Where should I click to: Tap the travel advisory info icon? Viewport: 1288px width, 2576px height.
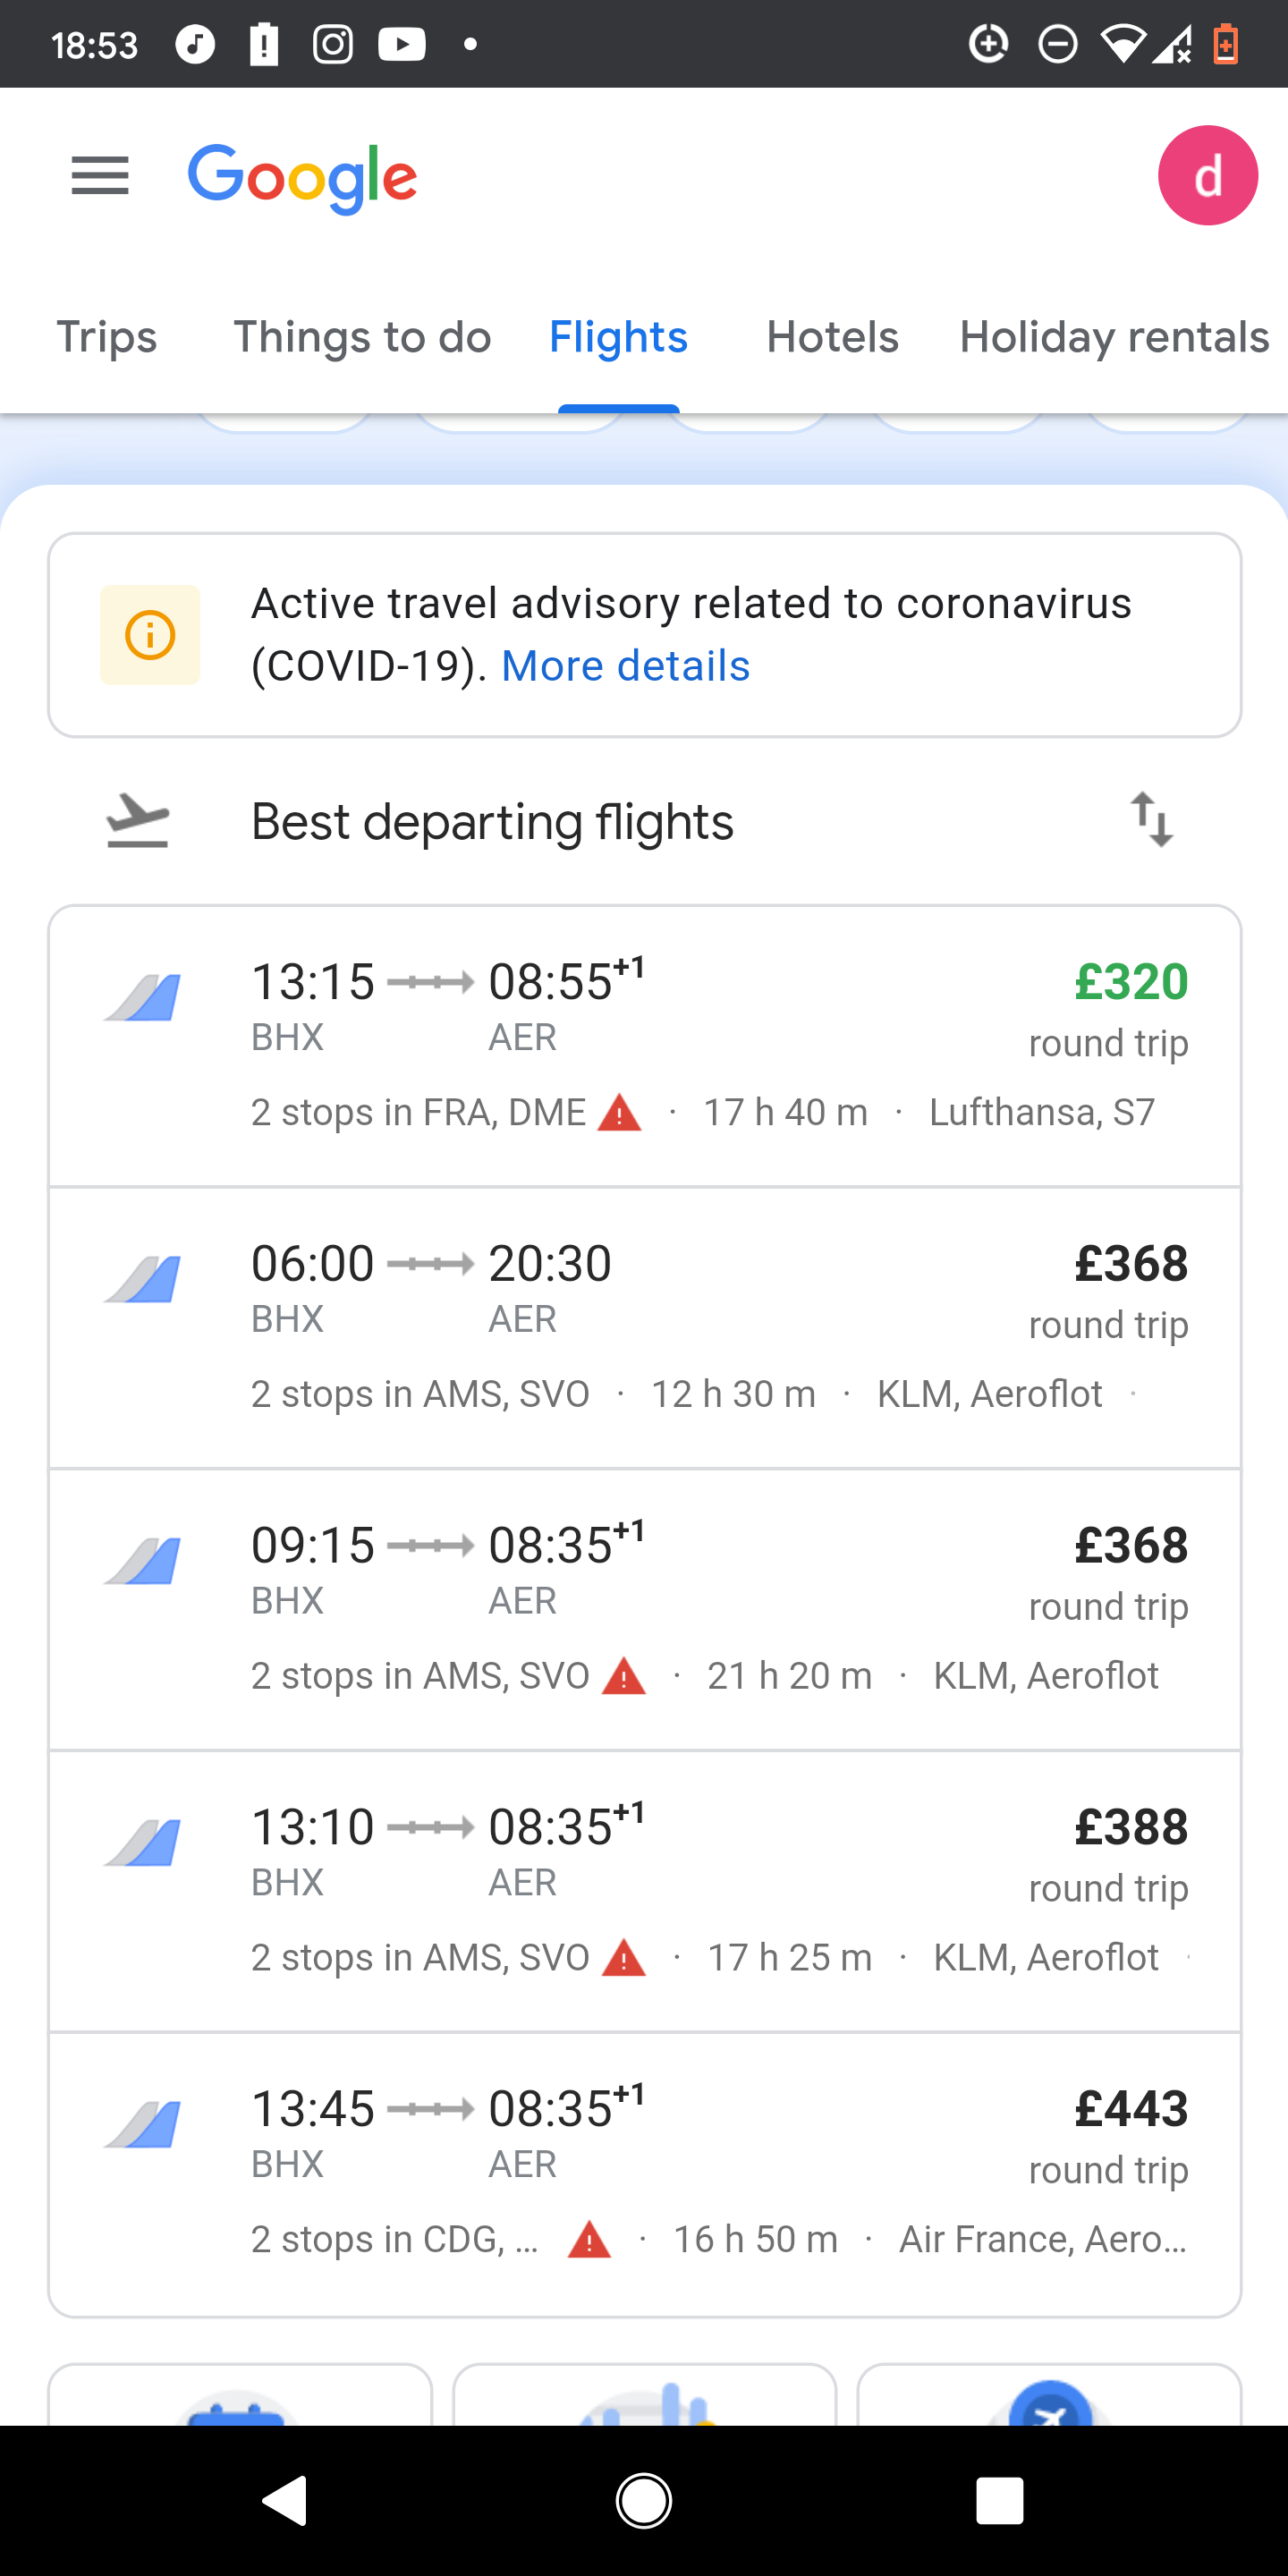point(150,635)
